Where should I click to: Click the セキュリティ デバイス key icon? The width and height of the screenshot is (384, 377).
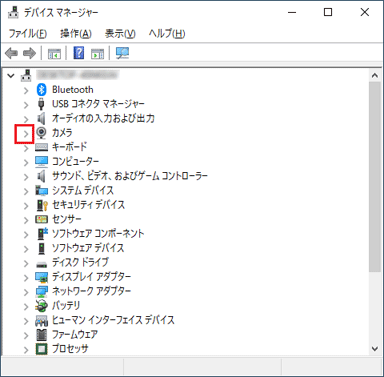point(42,205)
